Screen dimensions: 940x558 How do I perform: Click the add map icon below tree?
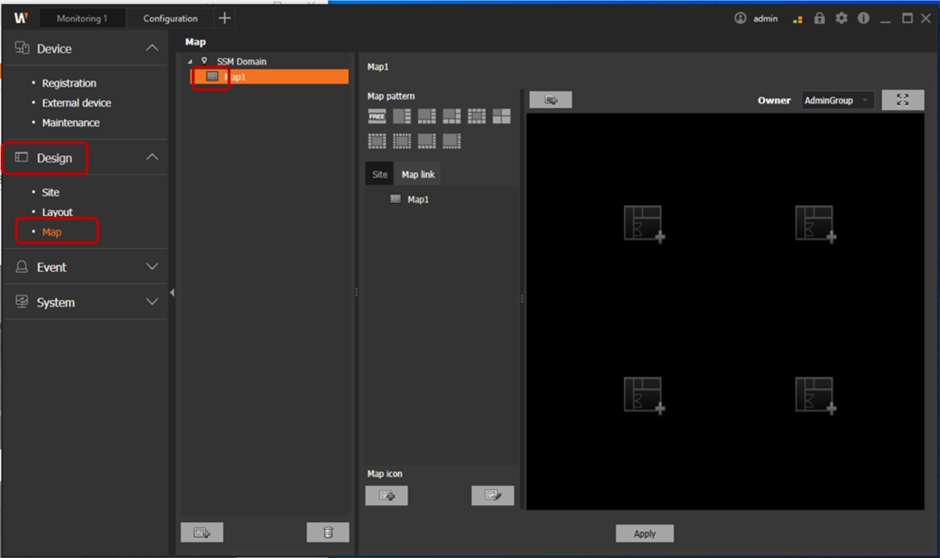[202, 532]
